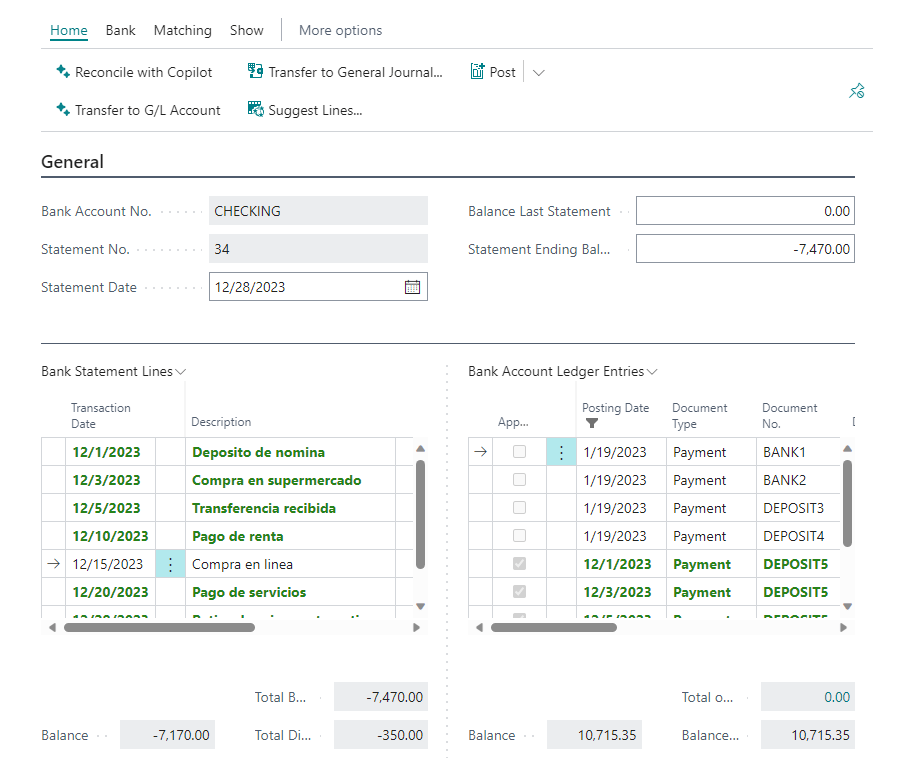Click the Post document icon
898x768 pixels.
coord(477,72)
